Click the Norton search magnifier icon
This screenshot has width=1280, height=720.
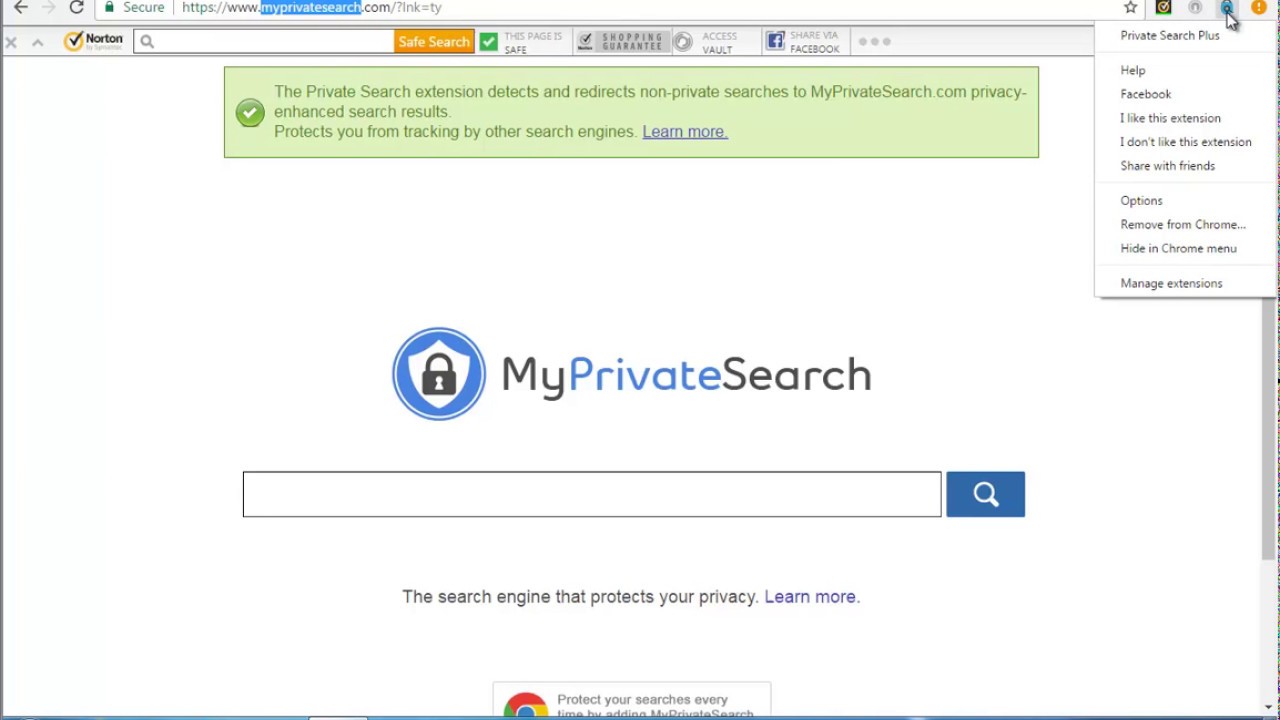(147, 42)
